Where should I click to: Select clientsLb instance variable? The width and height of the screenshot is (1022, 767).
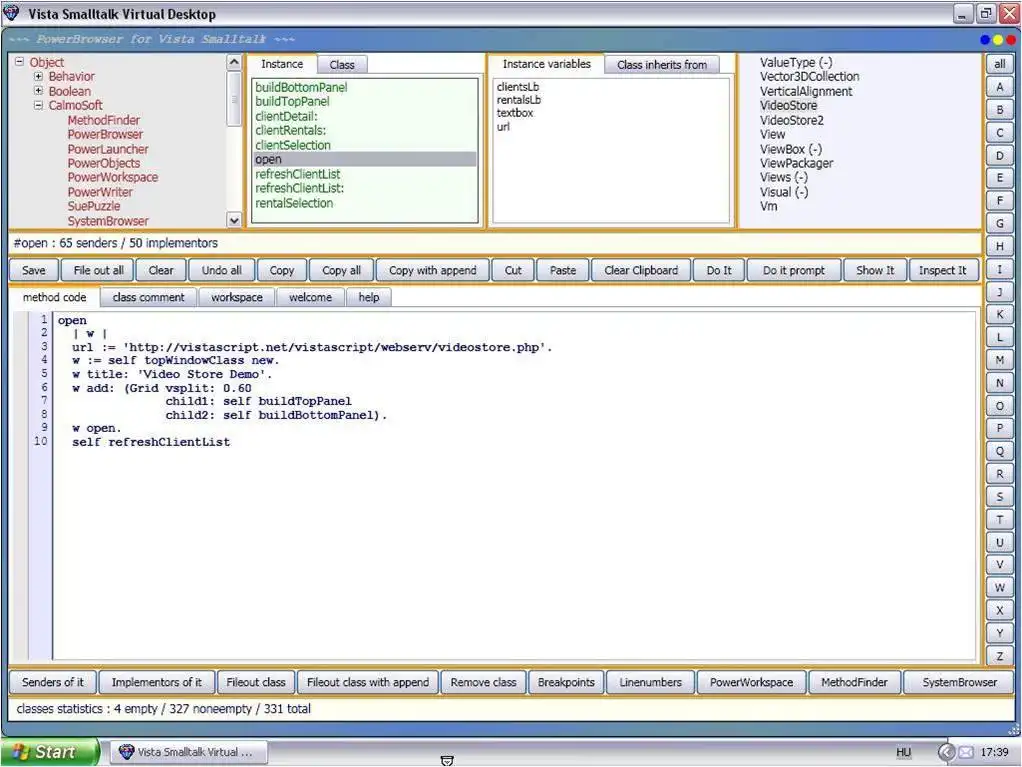[x=518, y=87]
